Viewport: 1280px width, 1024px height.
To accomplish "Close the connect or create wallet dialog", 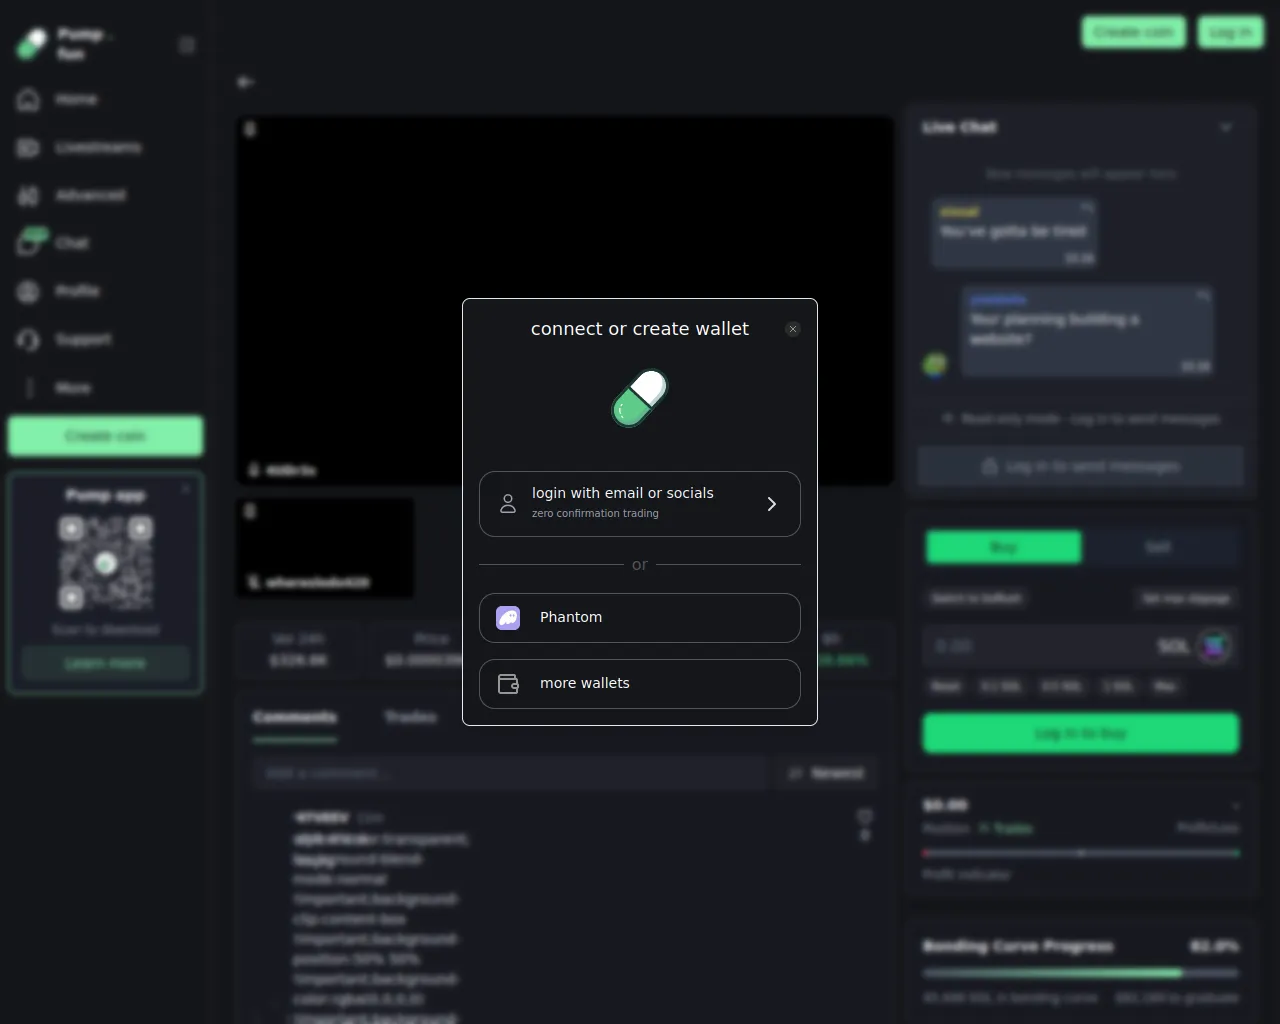I will tap(793, 329).
